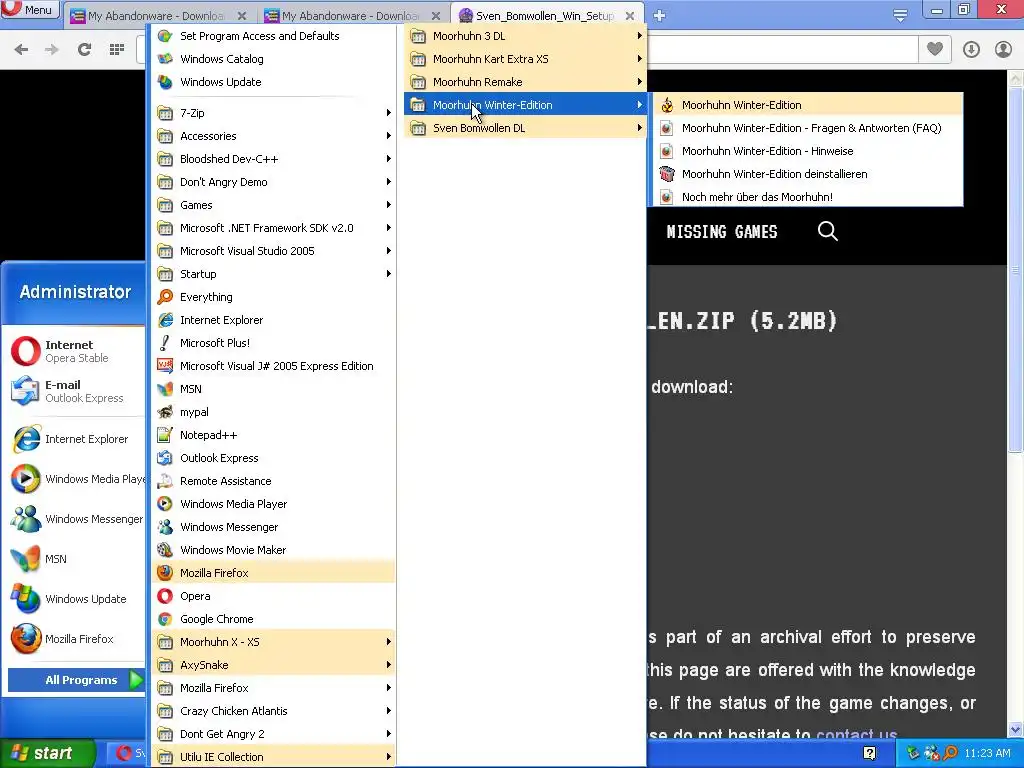The image size is (1024, 768).
Task: Click Windows Update icon in All Programs list
Action: pyautogui.click(x=165, y=82)
